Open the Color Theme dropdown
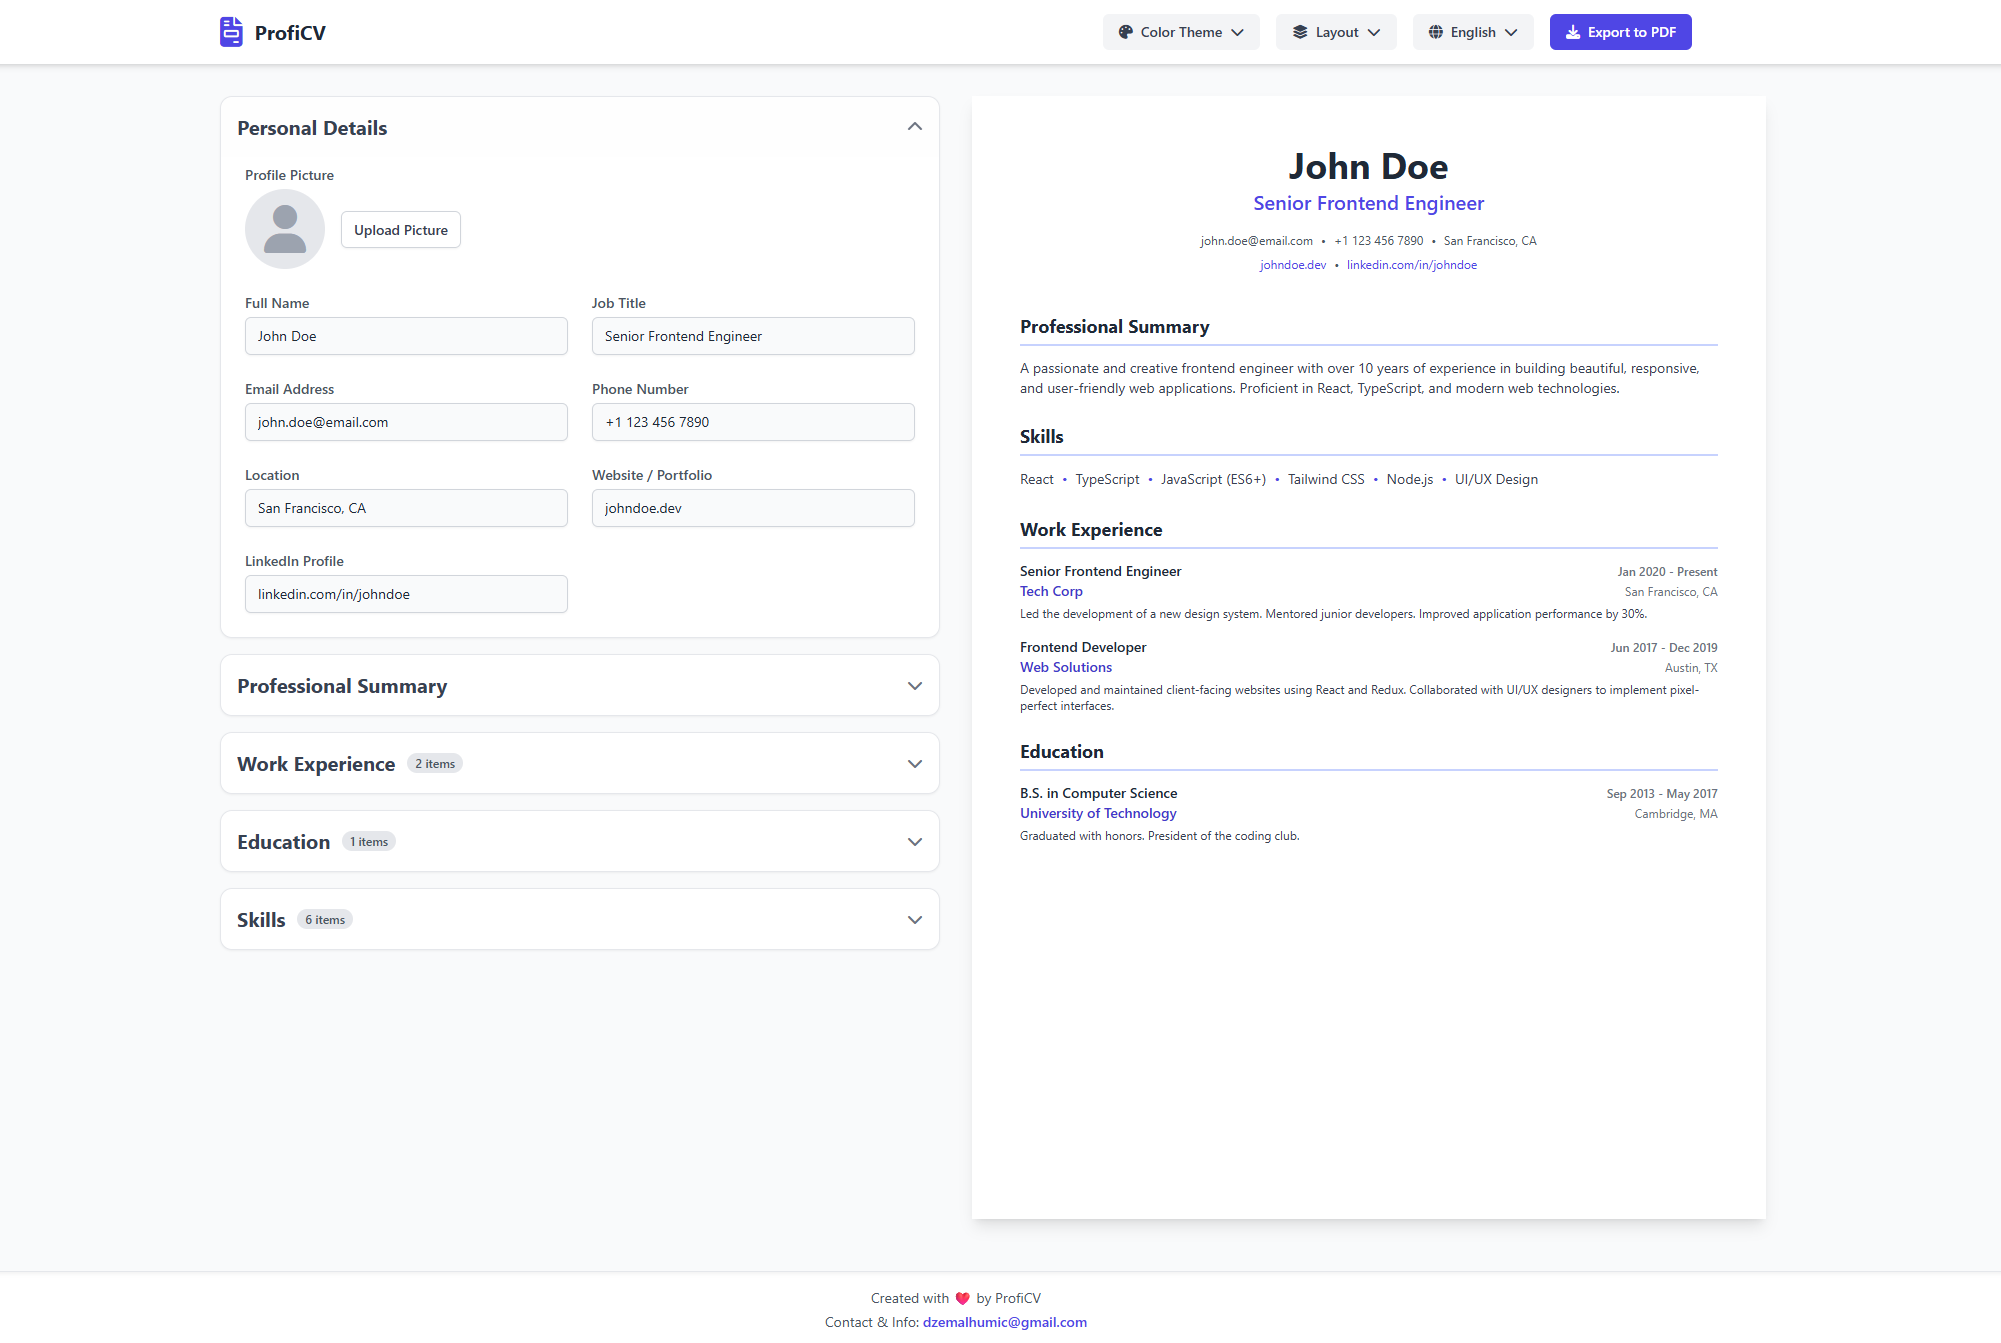The width and height of the screenshot is (2001, 1343). point(1181,32)
